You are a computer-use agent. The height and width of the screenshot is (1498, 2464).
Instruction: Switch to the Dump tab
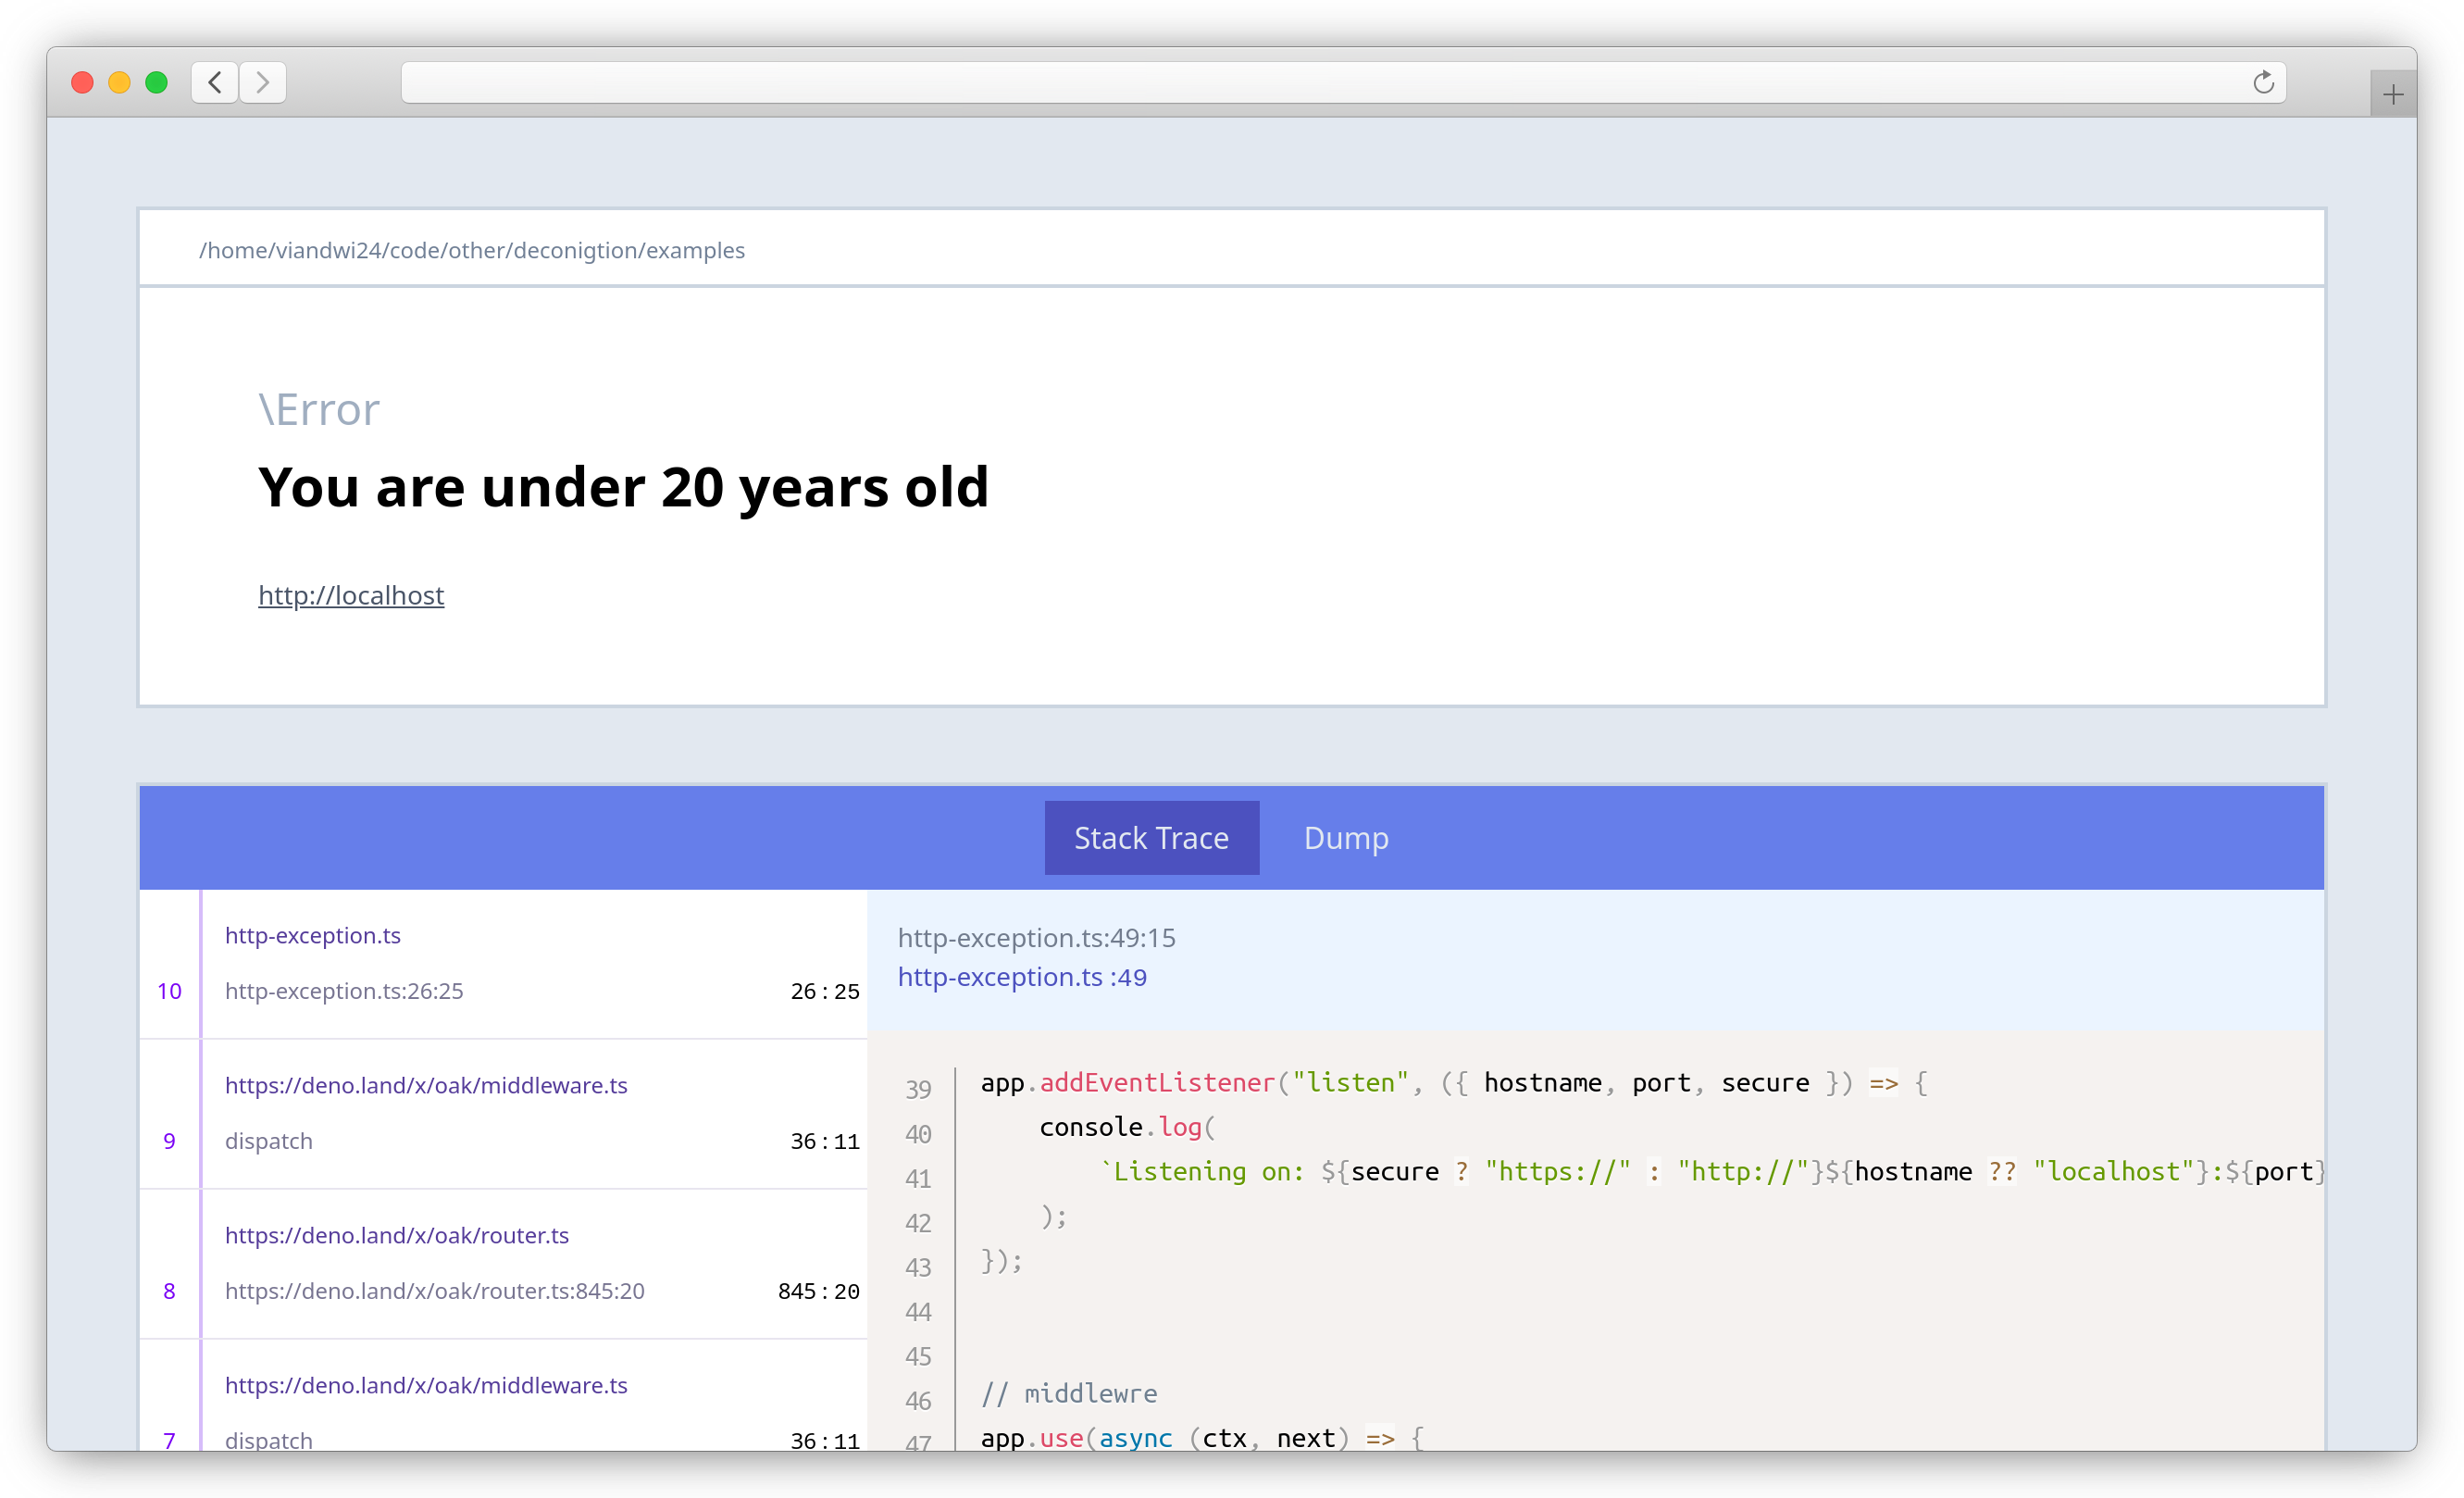click(x=1345, y=838)
